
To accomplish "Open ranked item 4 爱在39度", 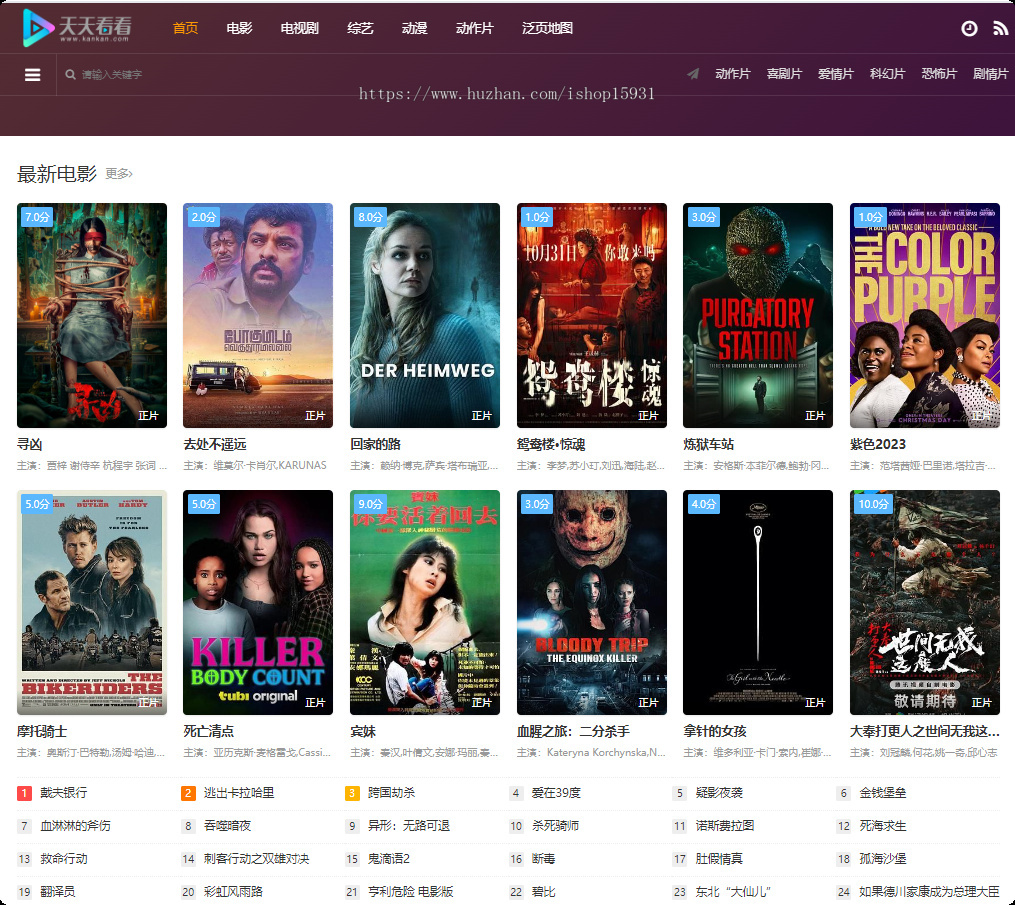I will point(556,793).
